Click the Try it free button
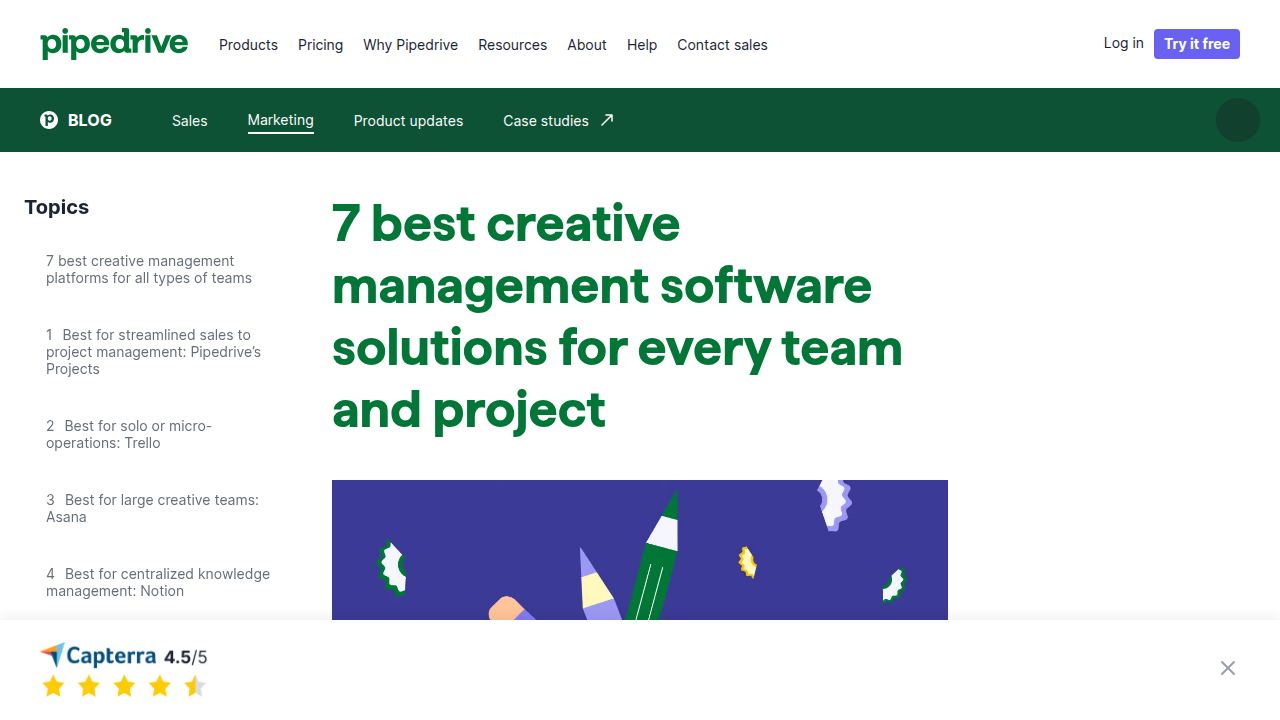 1197,44
